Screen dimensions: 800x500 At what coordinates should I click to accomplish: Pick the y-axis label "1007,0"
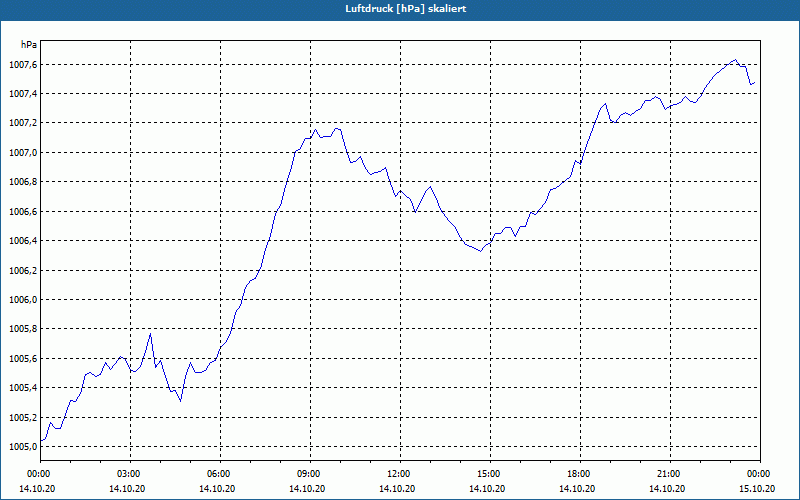23,153
